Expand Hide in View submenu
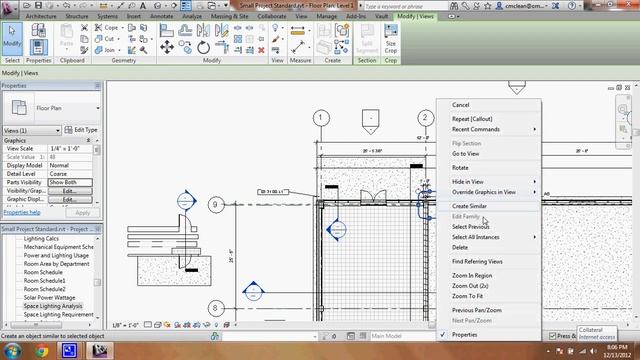This screenshot has width=640, height=360. (489, 182)
